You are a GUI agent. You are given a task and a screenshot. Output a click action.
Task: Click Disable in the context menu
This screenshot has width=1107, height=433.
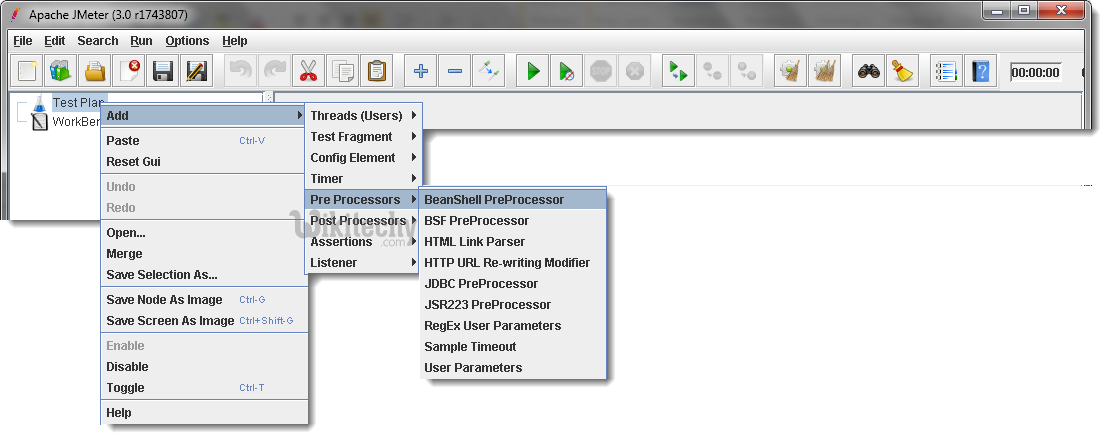127,367
